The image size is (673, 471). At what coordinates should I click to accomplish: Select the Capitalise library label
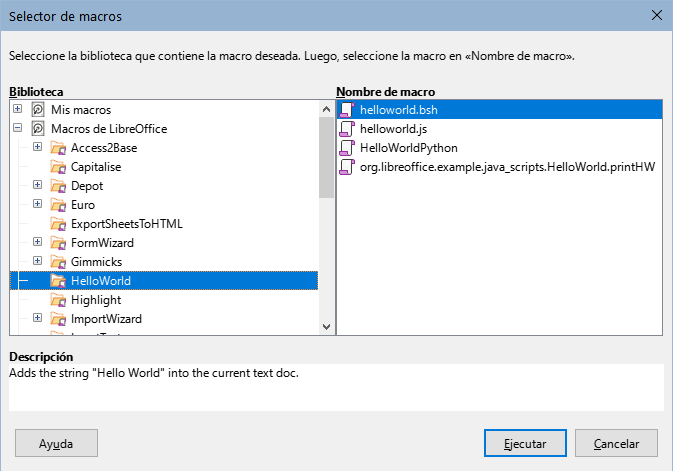click(x=96, y=167)
